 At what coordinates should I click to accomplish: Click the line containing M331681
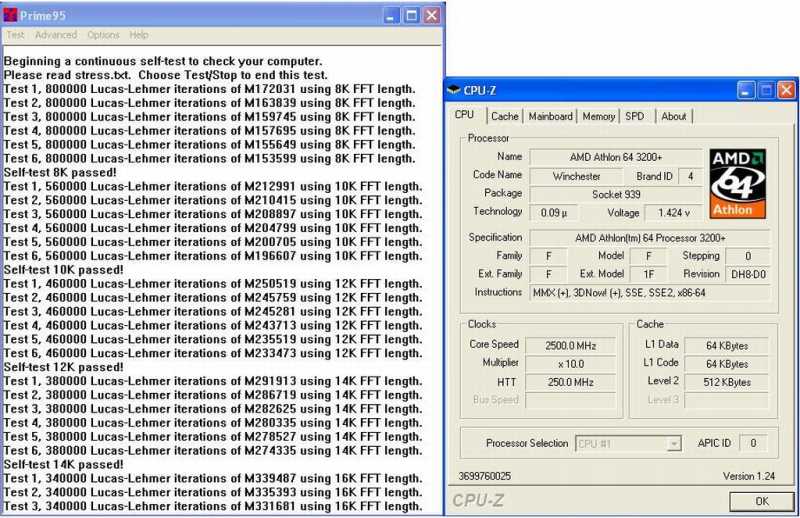coord(213,507)
